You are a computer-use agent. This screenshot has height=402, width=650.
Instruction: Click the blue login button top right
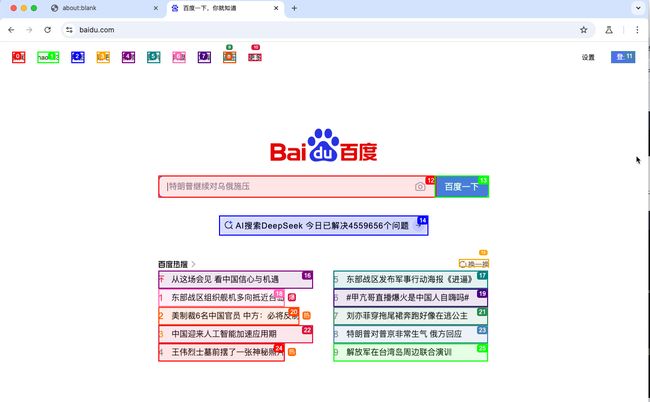[x=623, y=57]
